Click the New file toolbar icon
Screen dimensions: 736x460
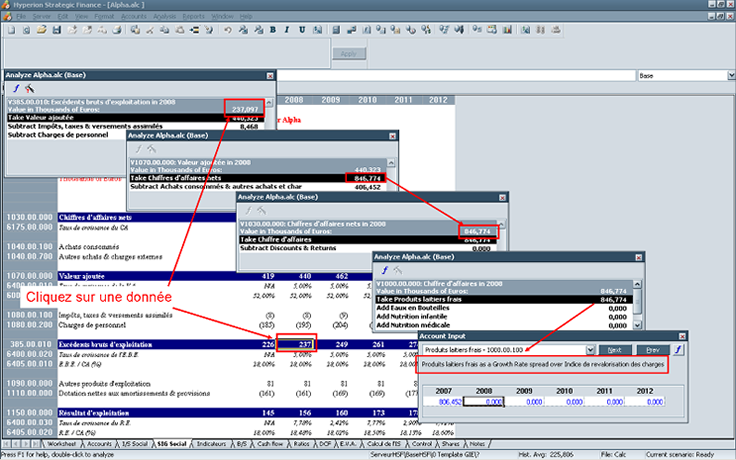point(11,30)
